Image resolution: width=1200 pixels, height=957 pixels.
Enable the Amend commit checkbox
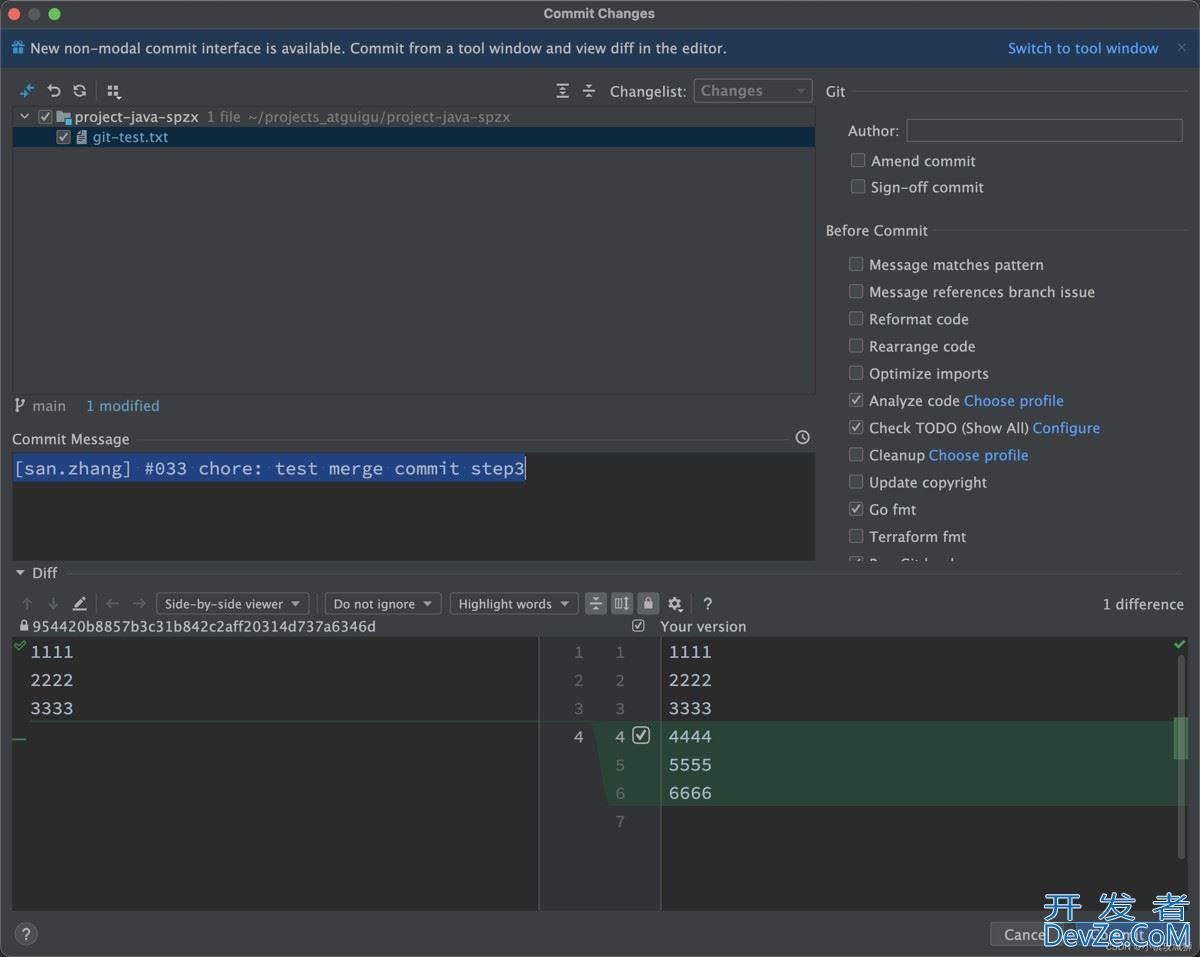point(858,161)
